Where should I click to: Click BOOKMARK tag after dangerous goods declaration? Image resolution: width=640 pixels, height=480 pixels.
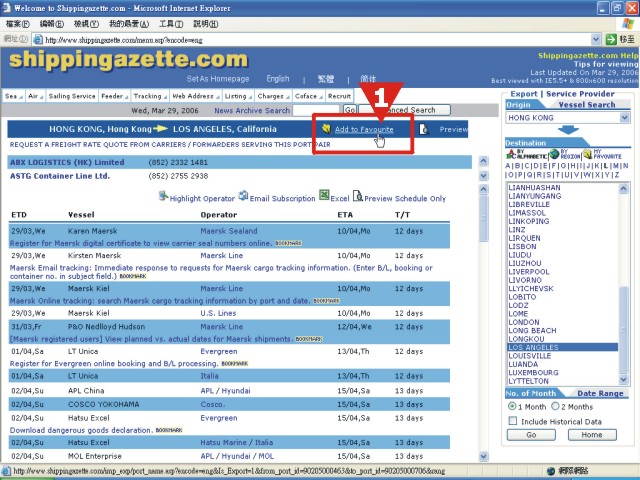click(x=169, y=430)
